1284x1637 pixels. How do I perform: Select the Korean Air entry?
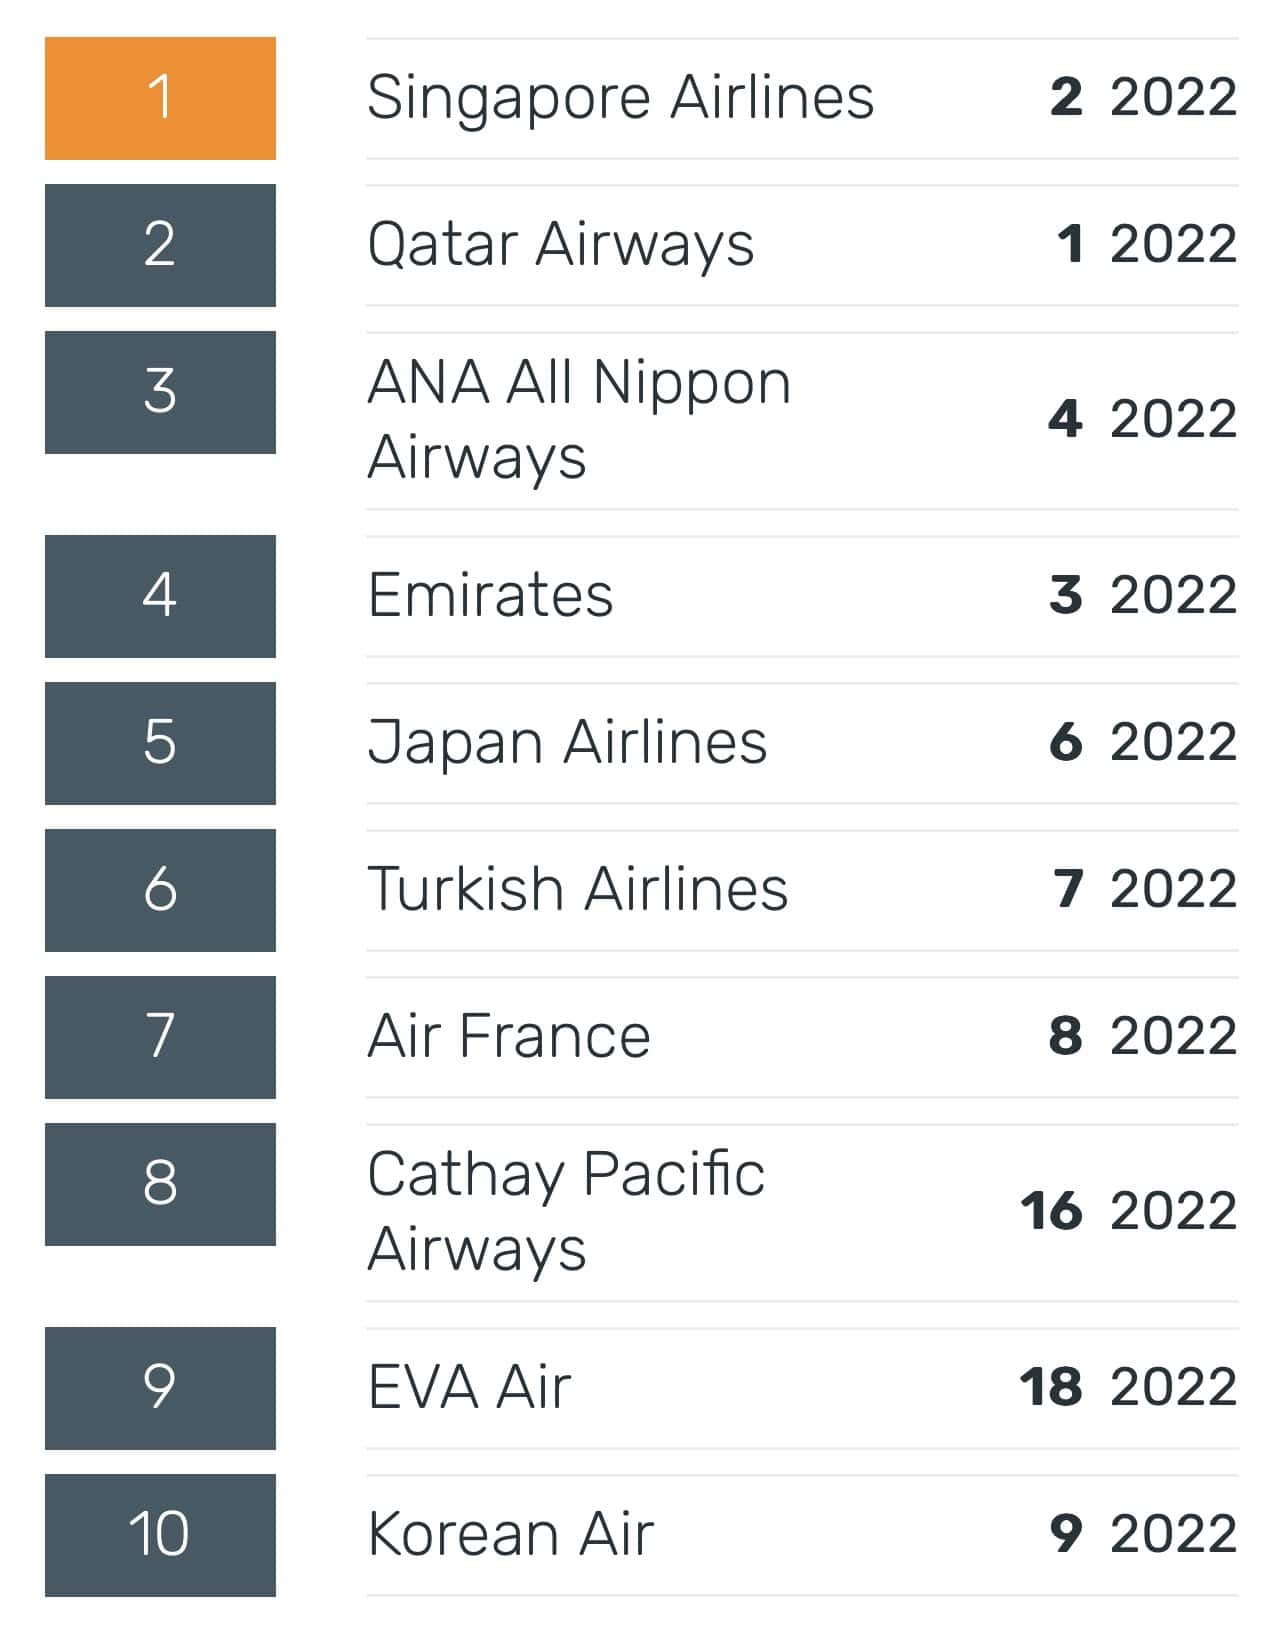[x=510, y=1535]
